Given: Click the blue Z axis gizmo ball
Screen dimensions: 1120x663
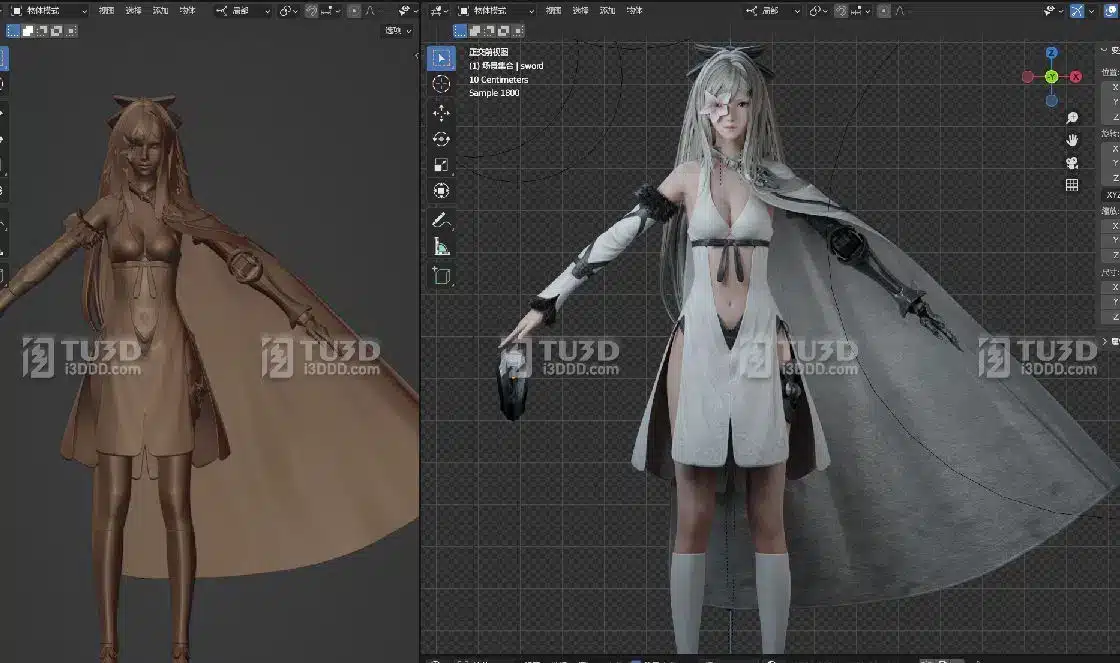Looking at the screenshot, I should tap(1052, 53).
